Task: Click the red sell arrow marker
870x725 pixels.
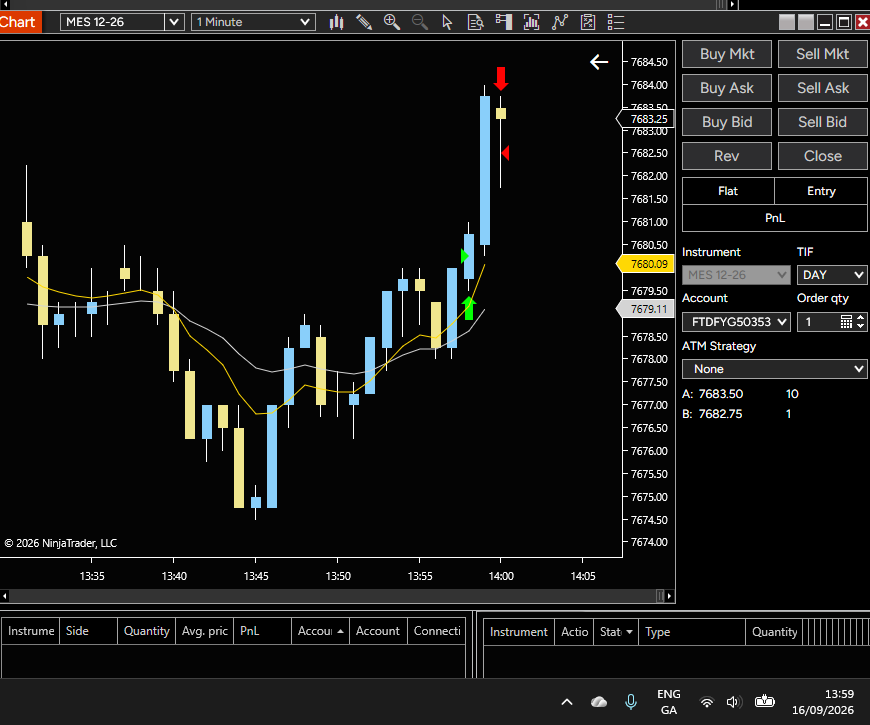Action: tap(501, 79)
